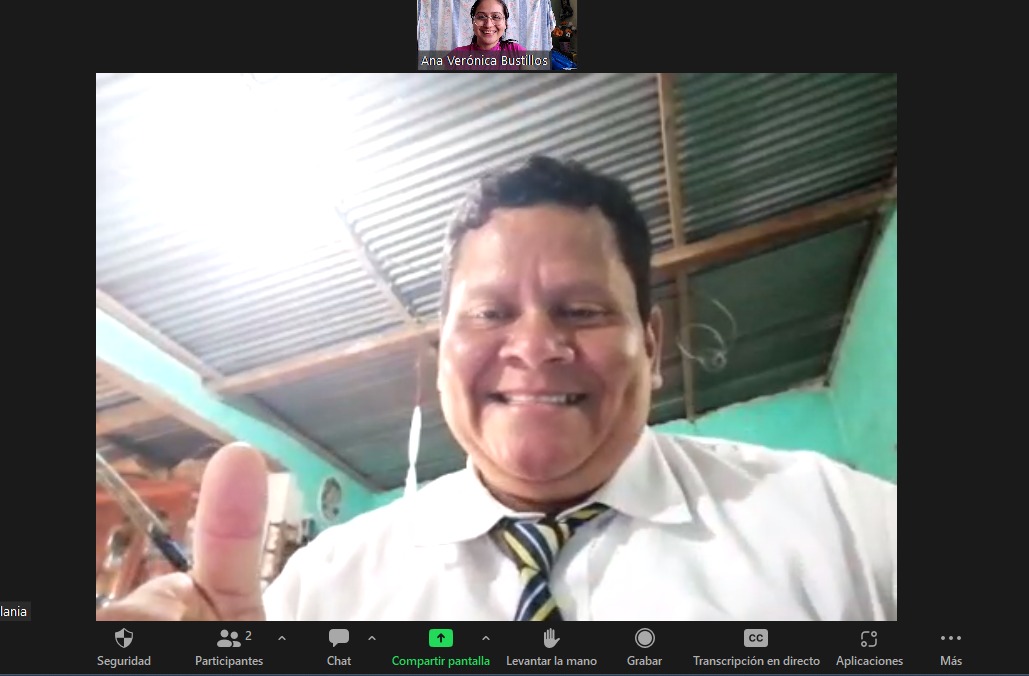Select Ana Verónica Bustillos video thumbnail
Screen dimensions: 1029x676
(497, 35)
